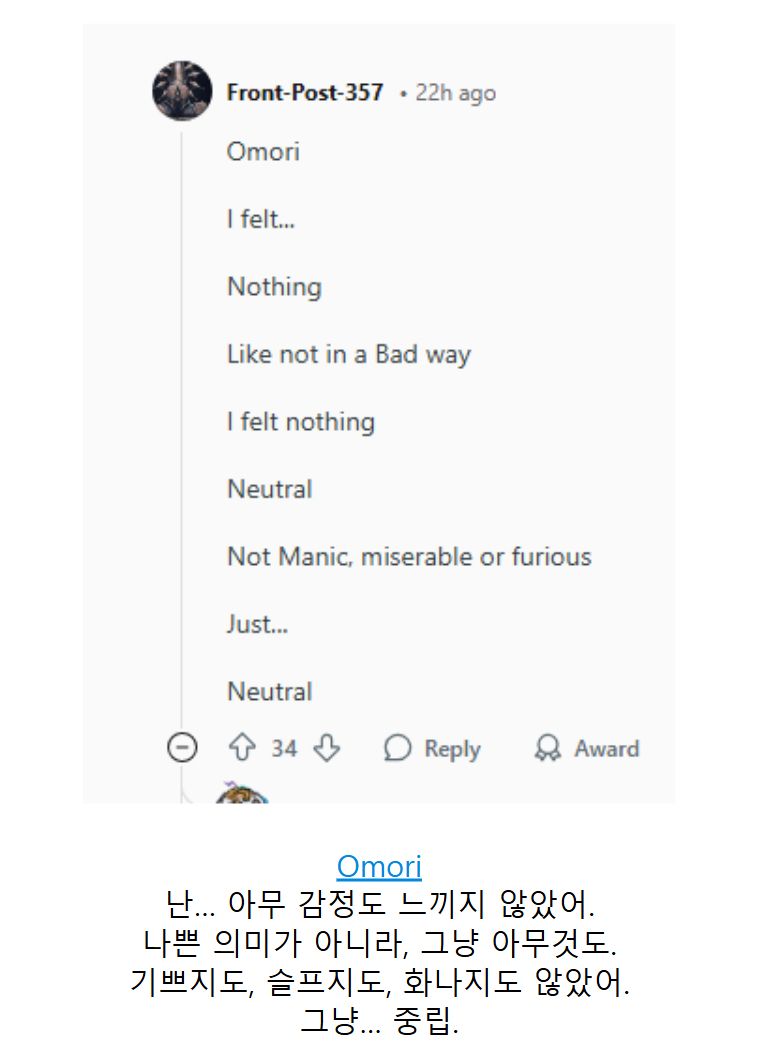Click the Reply text label
757x1064 pixels.
452,748
